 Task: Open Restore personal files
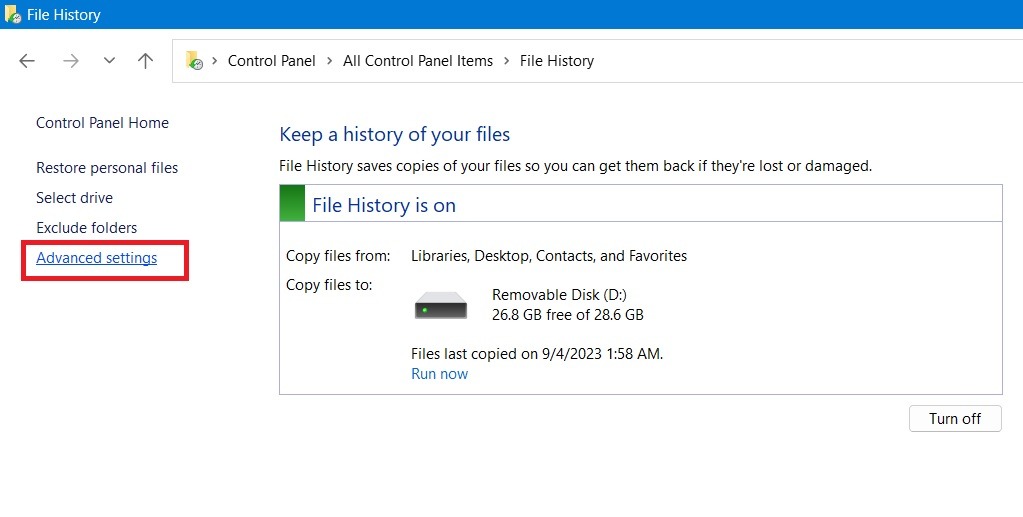[107, 168]
